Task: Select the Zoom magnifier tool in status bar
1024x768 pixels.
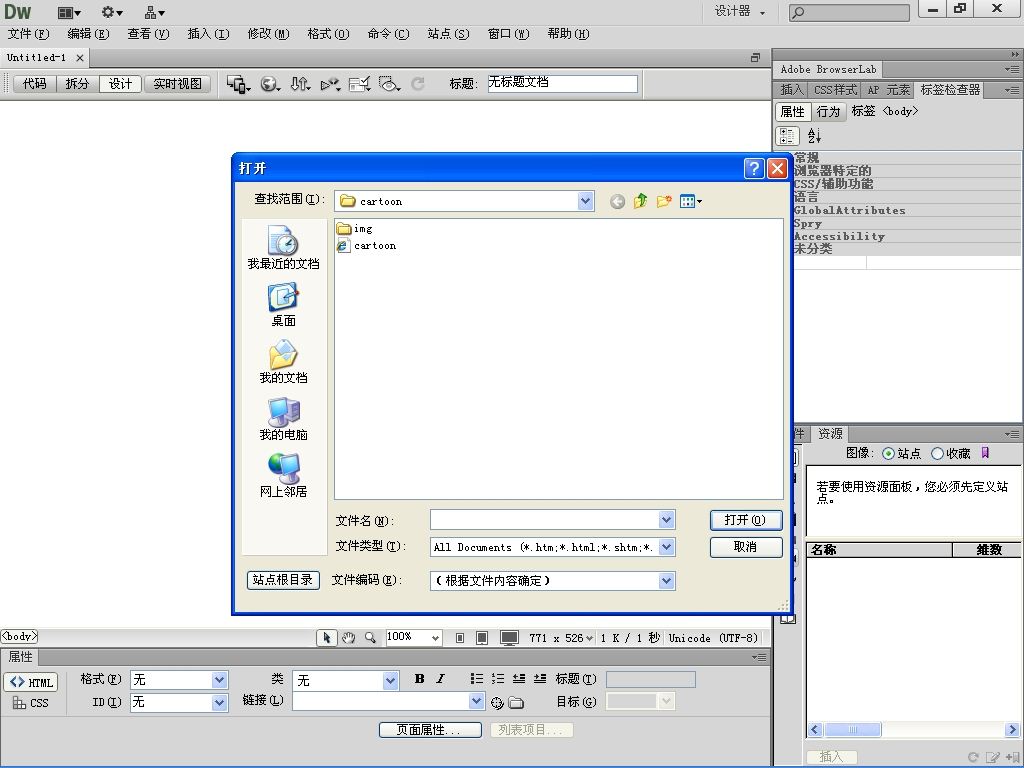Action: tap(370, 638)
